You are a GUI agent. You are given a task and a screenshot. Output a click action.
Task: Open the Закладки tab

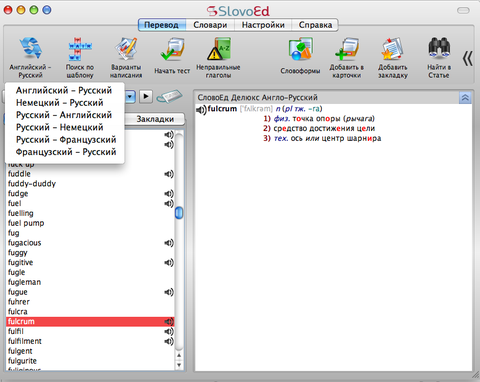coord(155,119)
